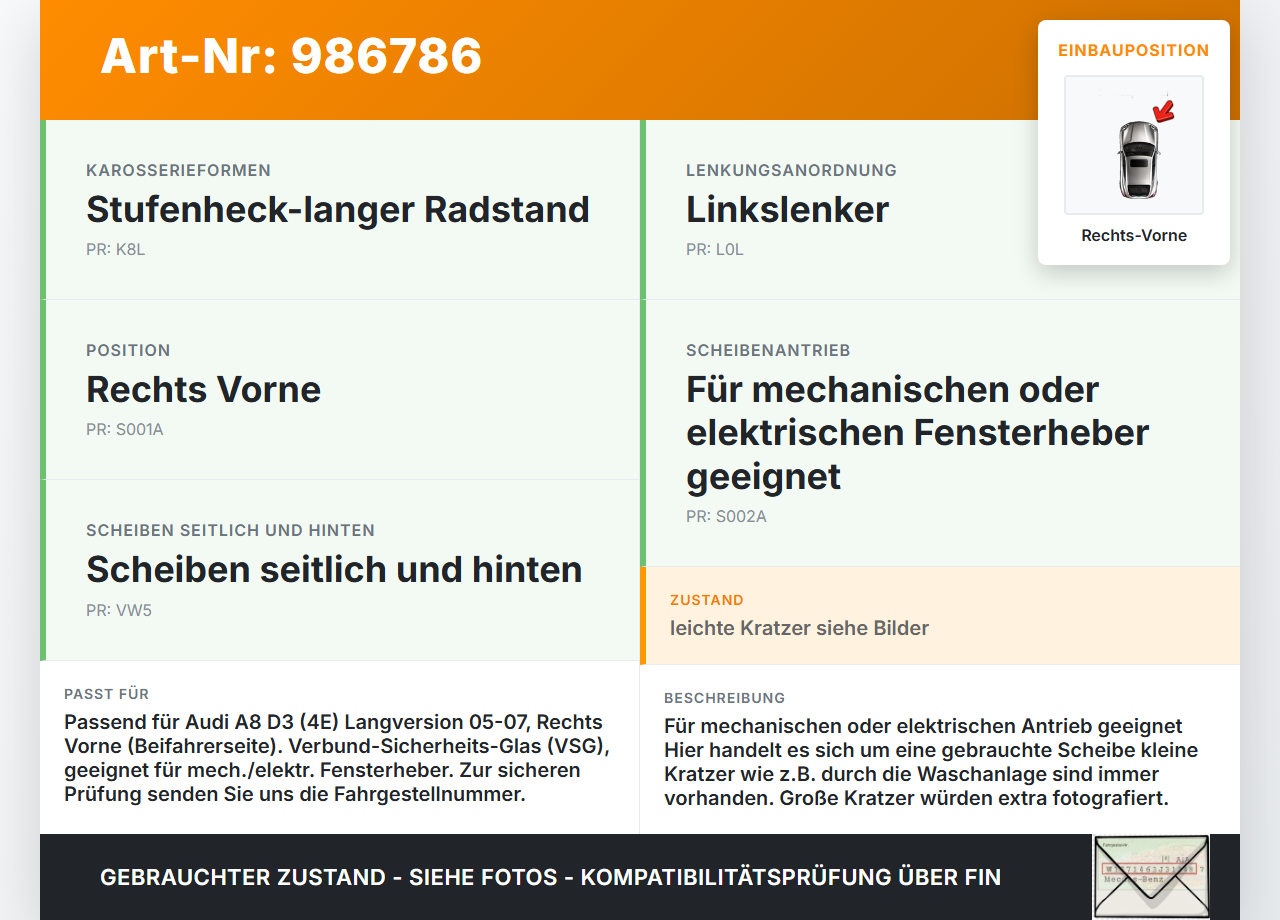Select the PR: K8L code

[116, 250]
